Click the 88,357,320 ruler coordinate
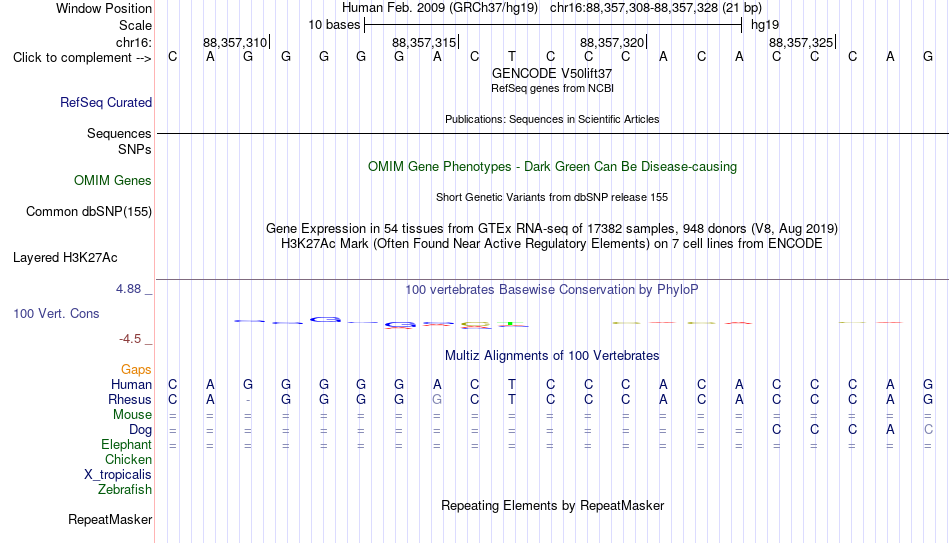 612,42
